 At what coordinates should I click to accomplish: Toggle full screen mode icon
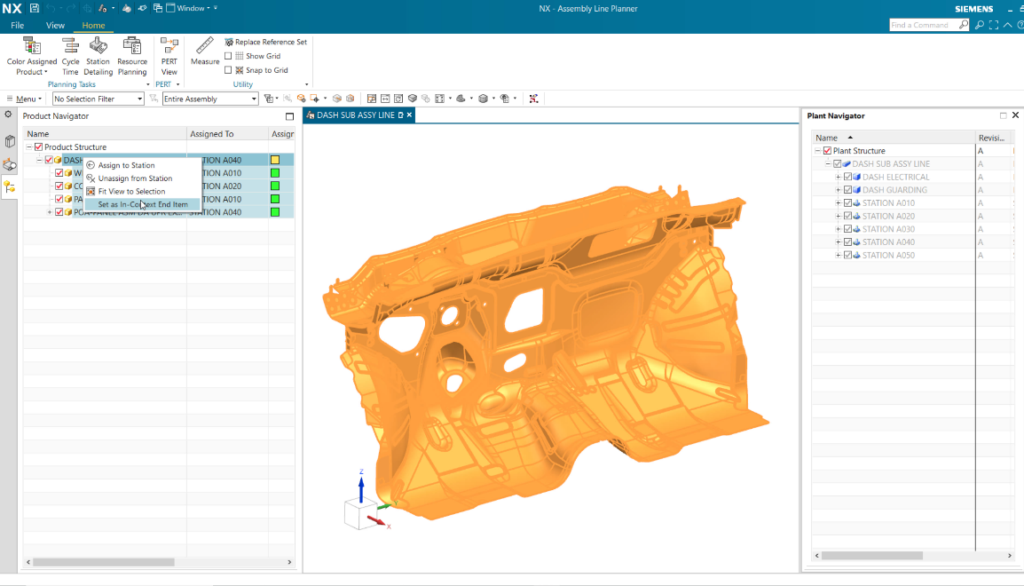click(993, 25)
